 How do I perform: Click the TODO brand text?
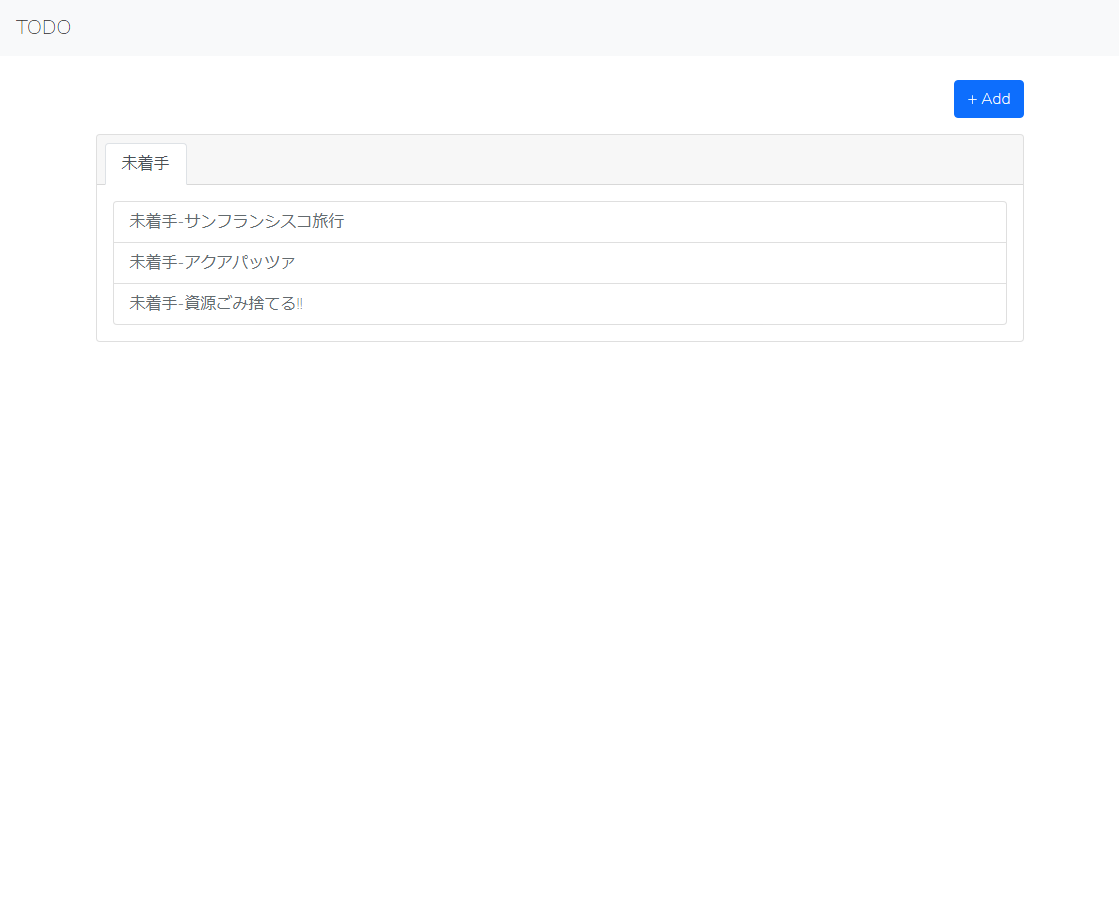[43, 28]
